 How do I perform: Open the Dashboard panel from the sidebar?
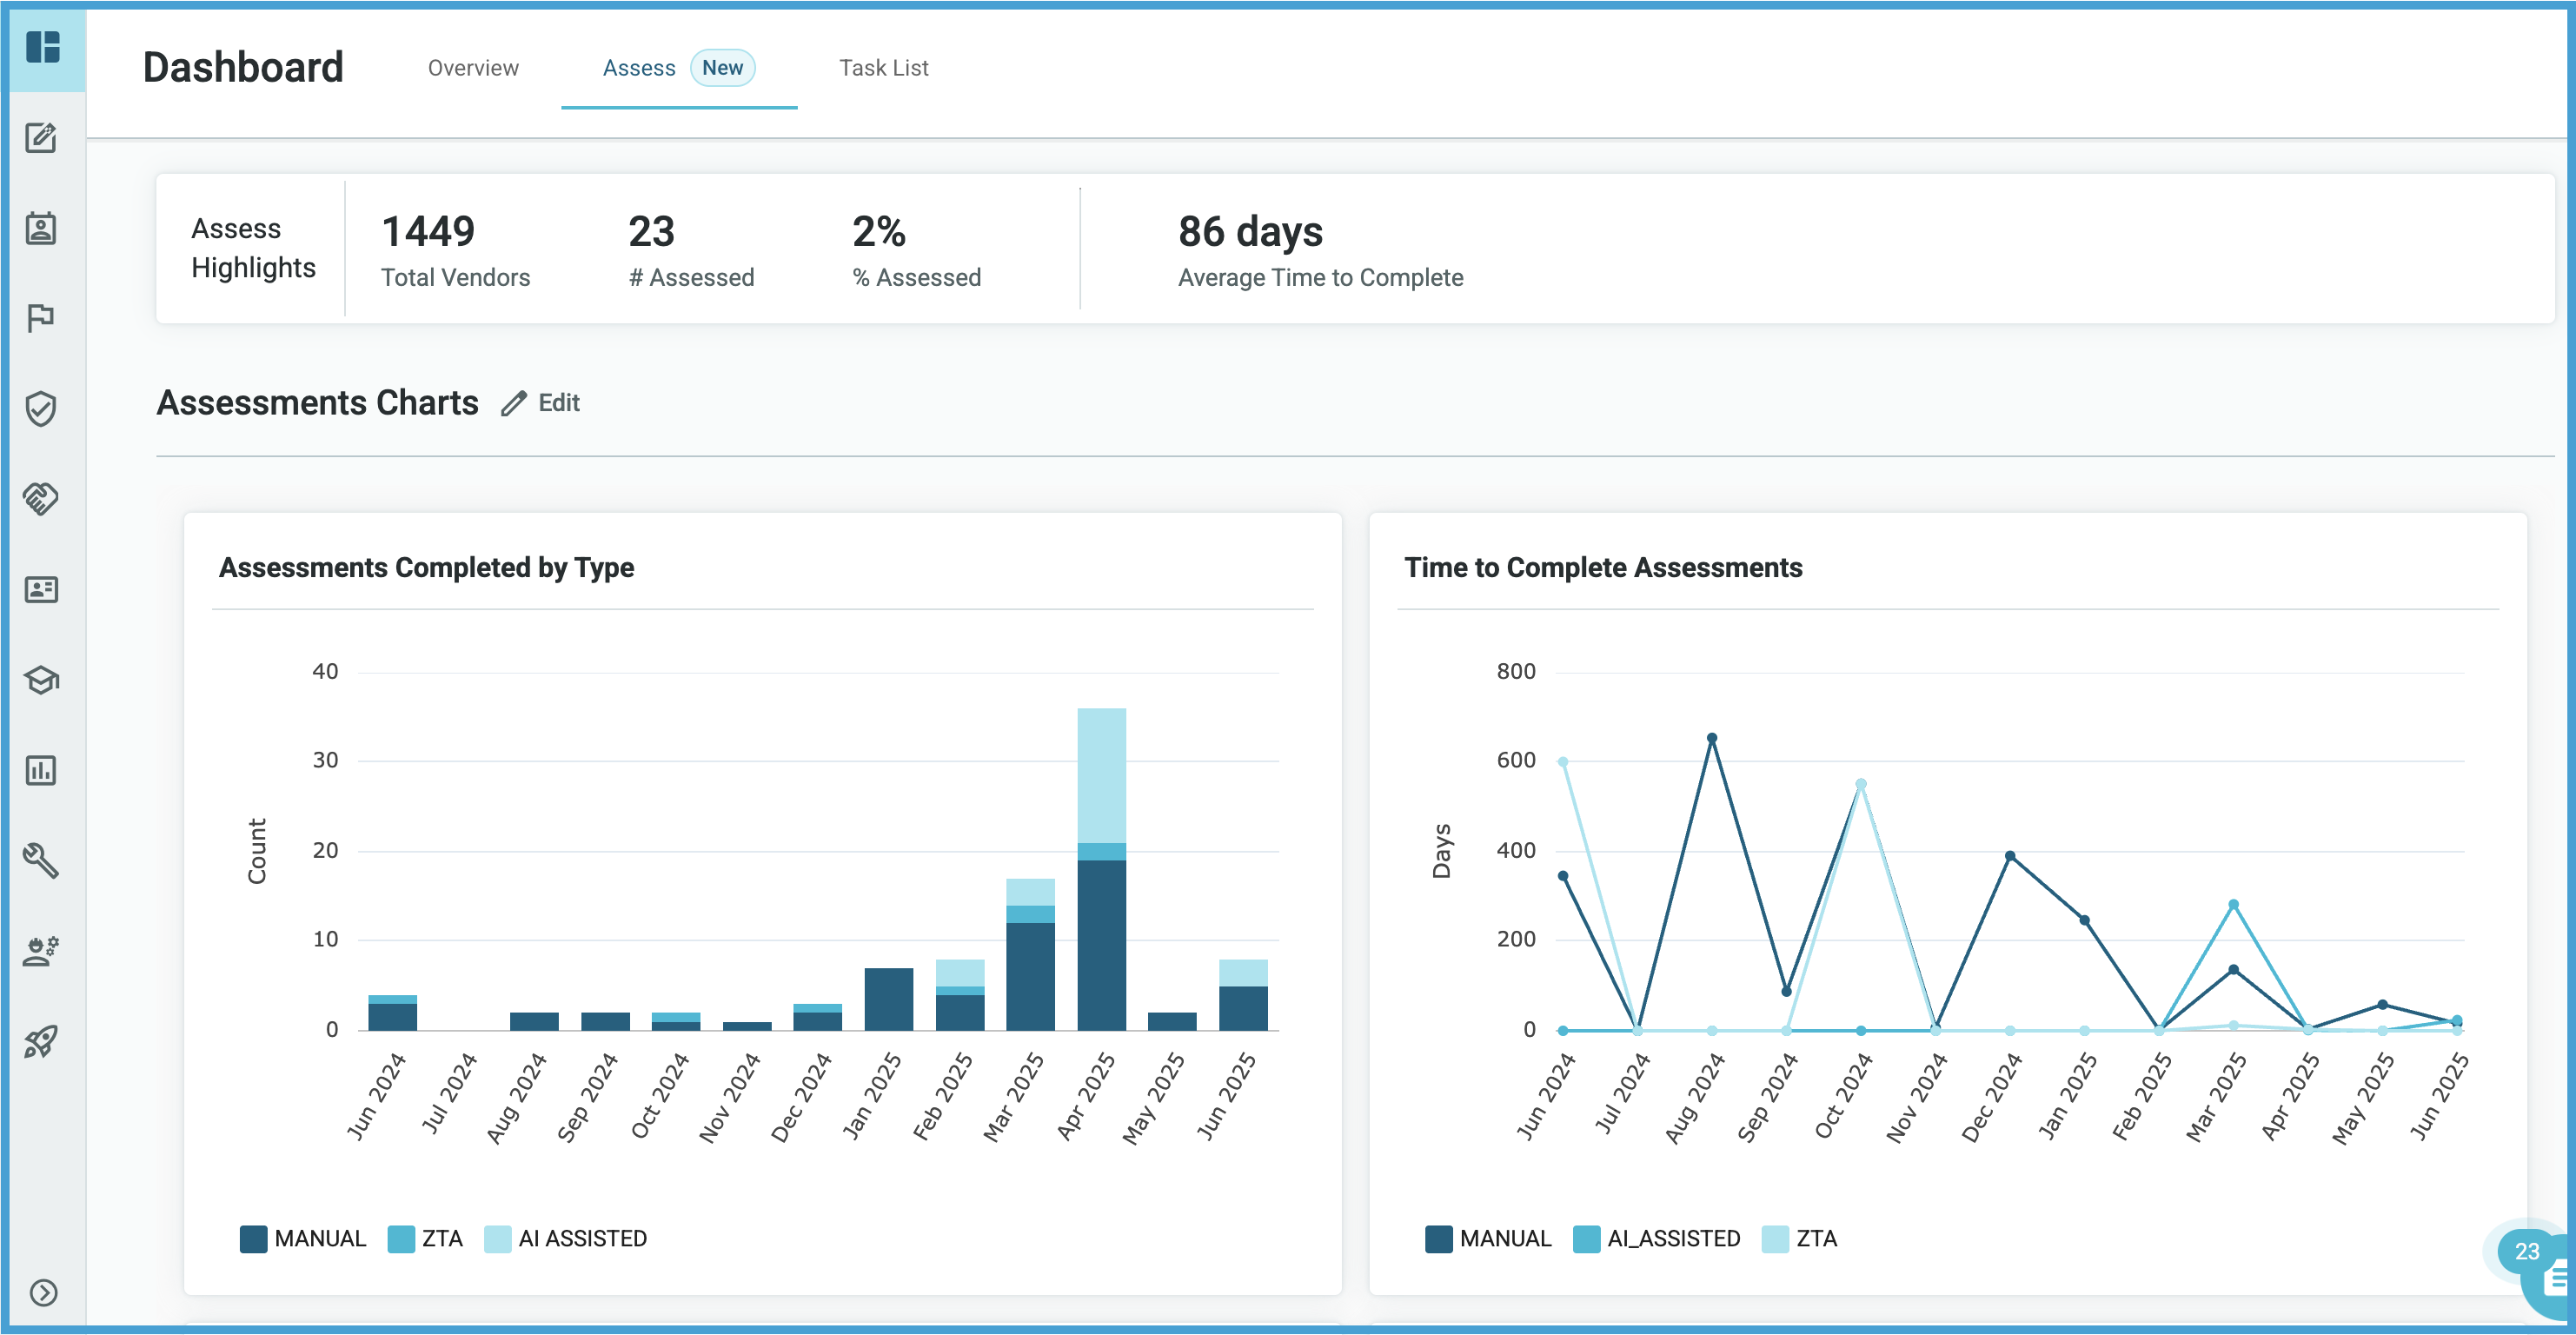[41, 47]
